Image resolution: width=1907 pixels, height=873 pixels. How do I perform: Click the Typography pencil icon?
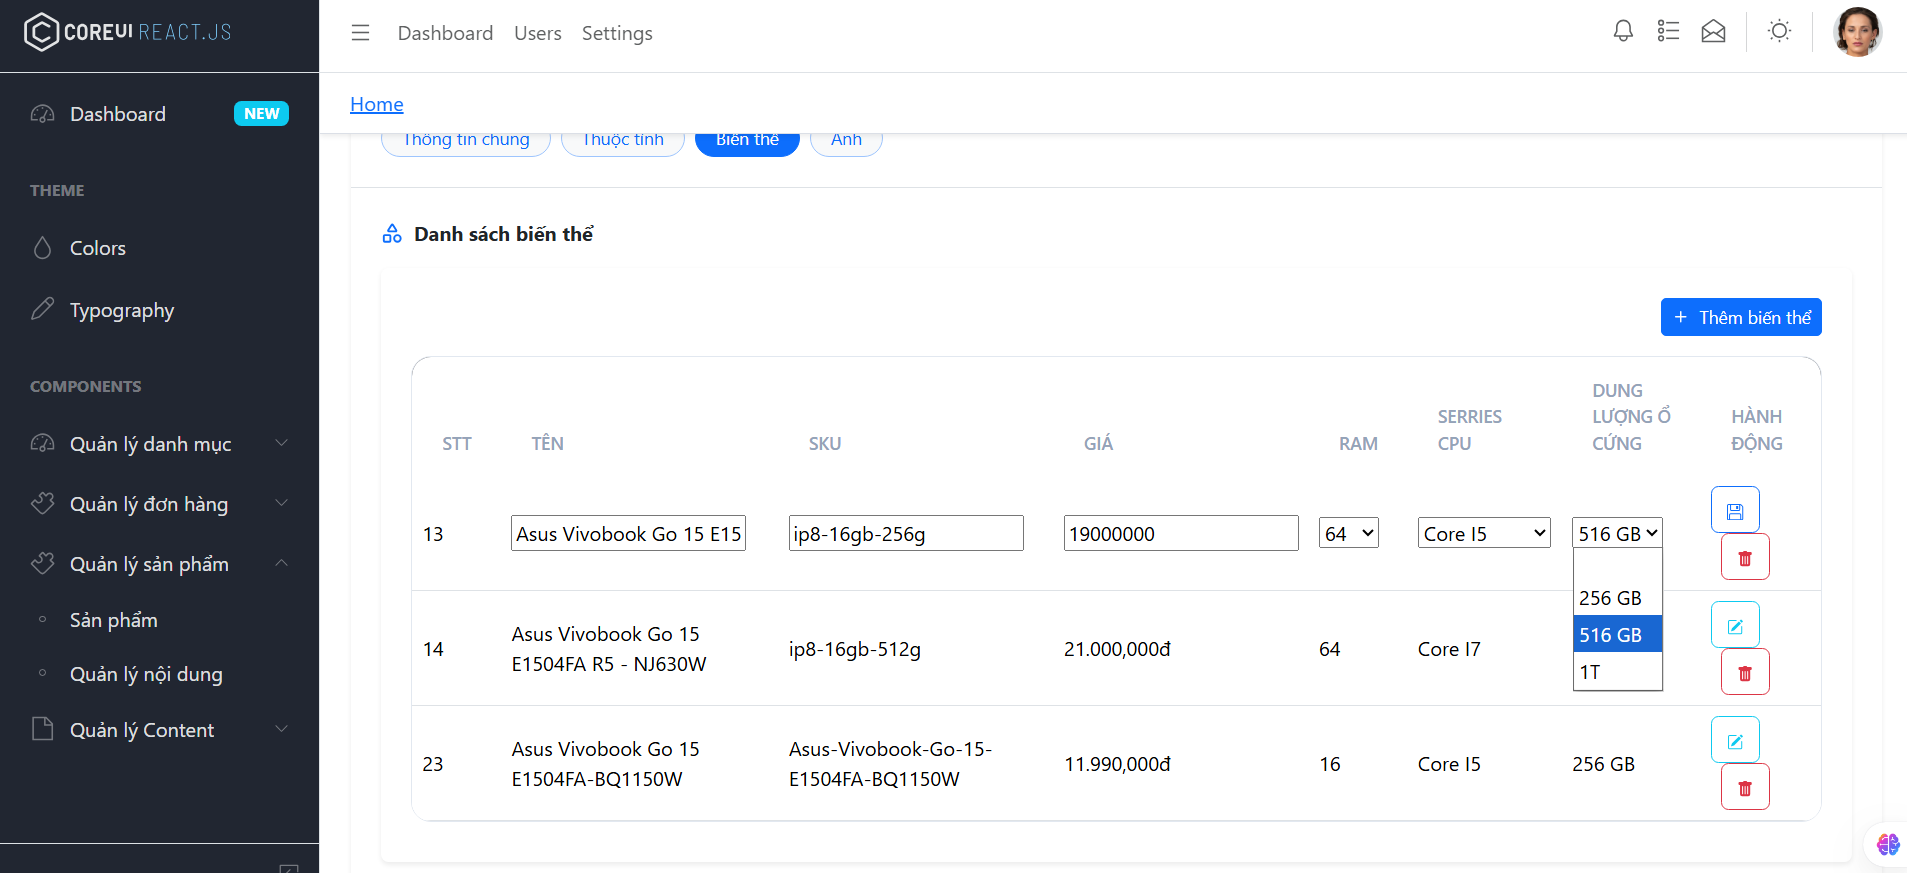[42, 310]
